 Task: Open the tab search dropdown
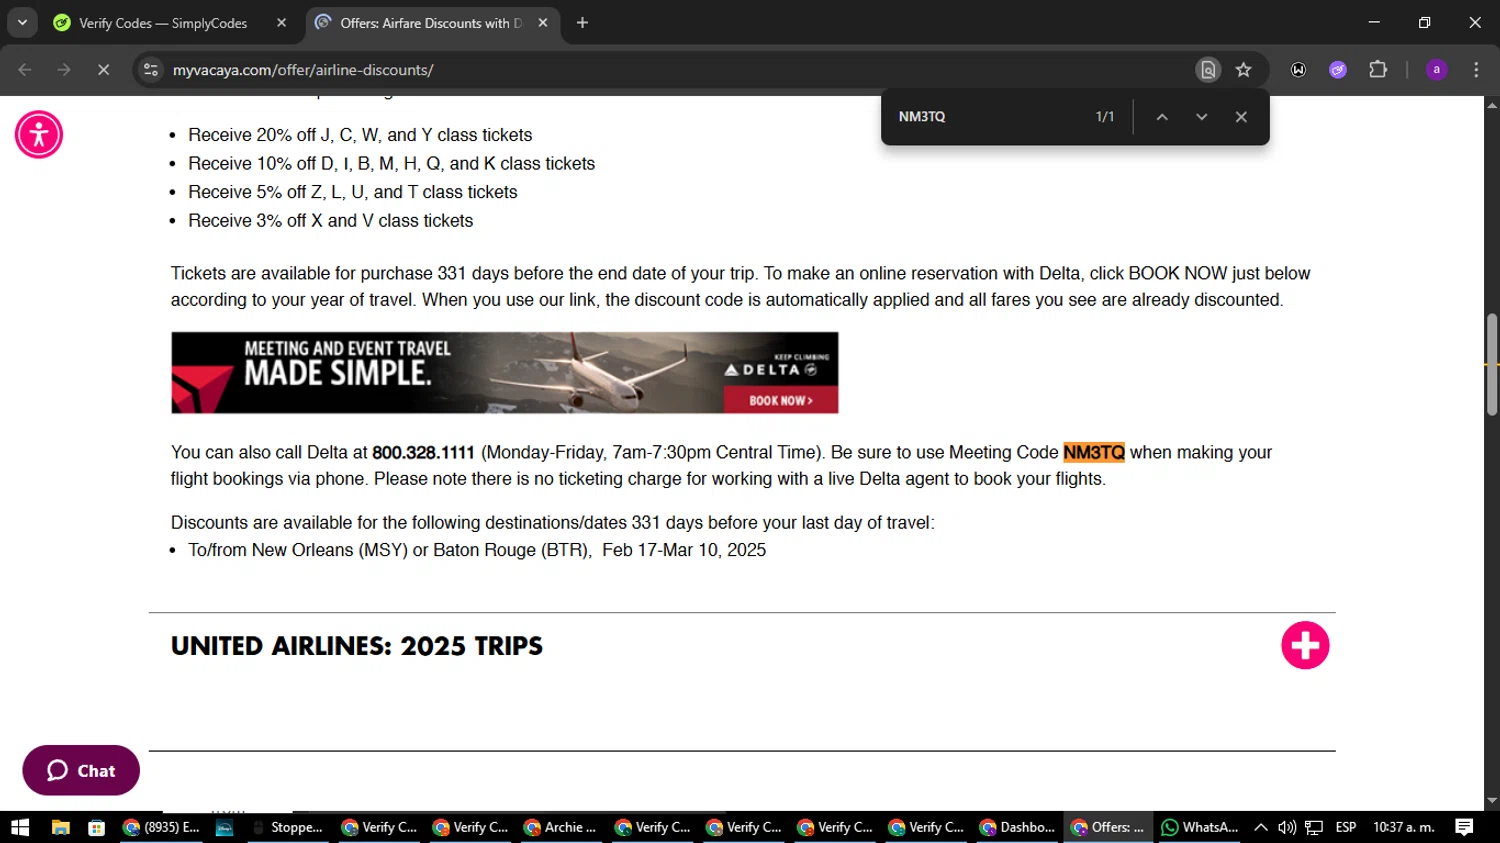[x=22, y=23]
